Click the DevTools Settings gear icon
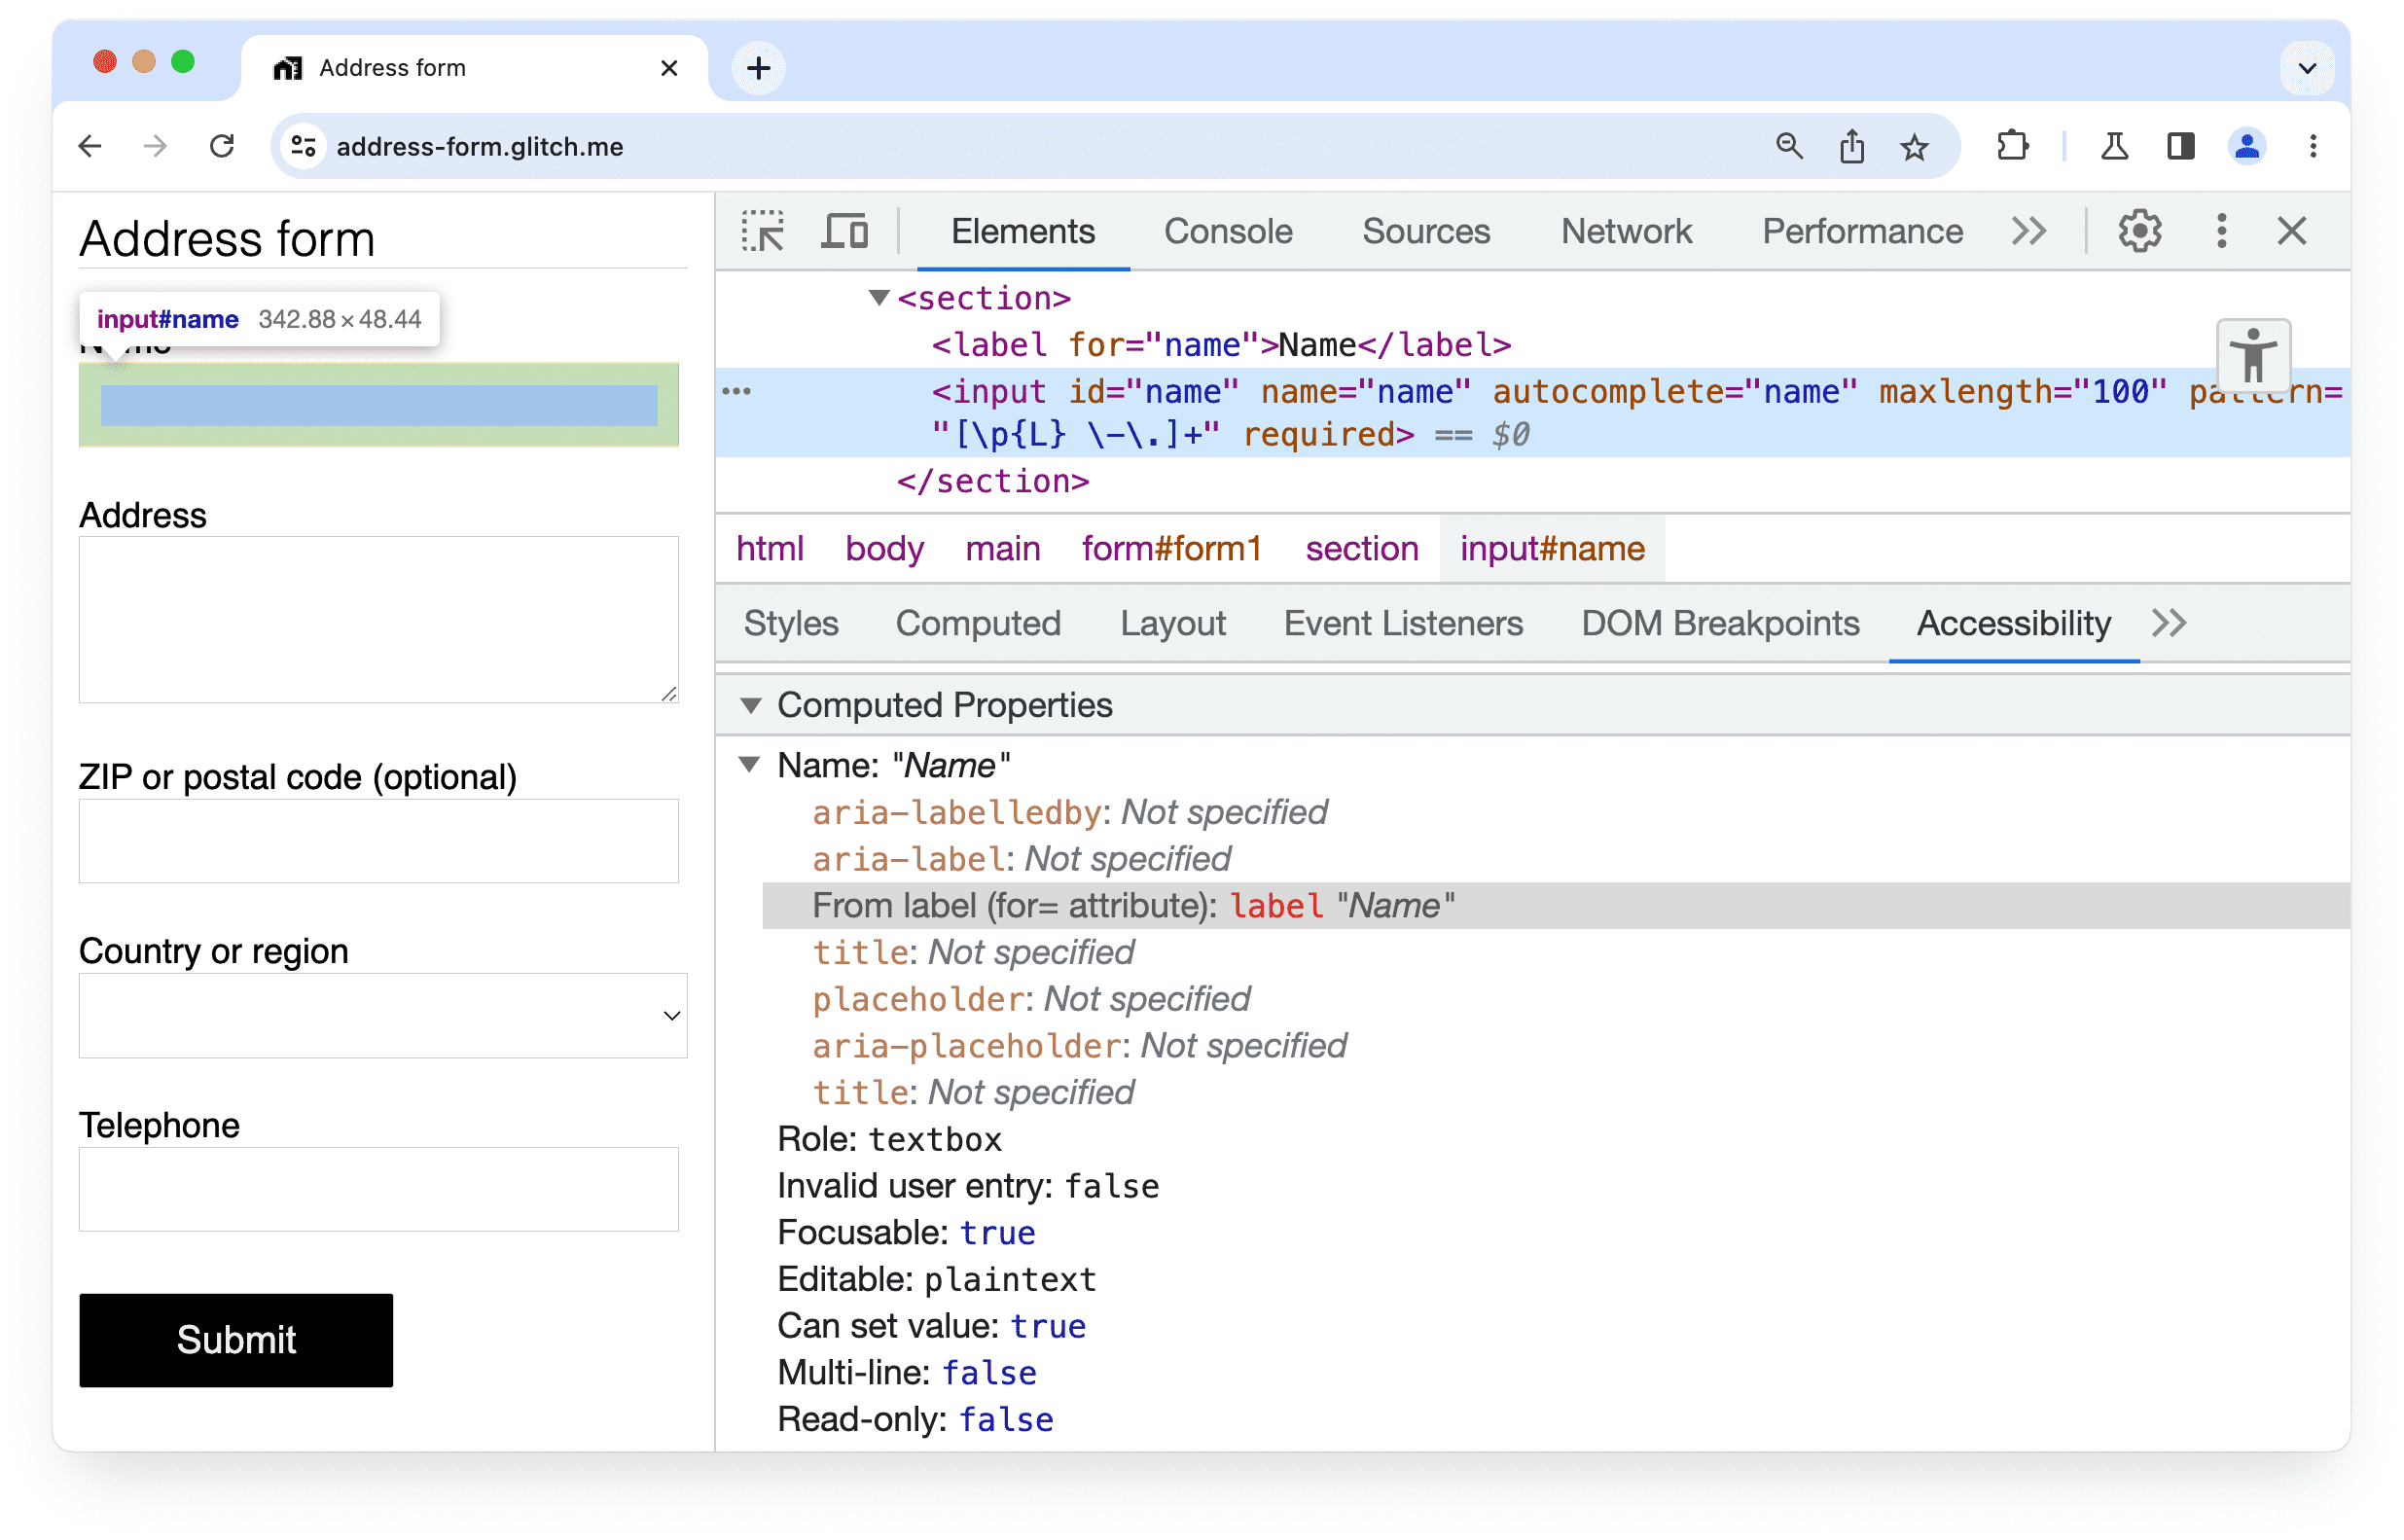 [x=2143, y=230]
